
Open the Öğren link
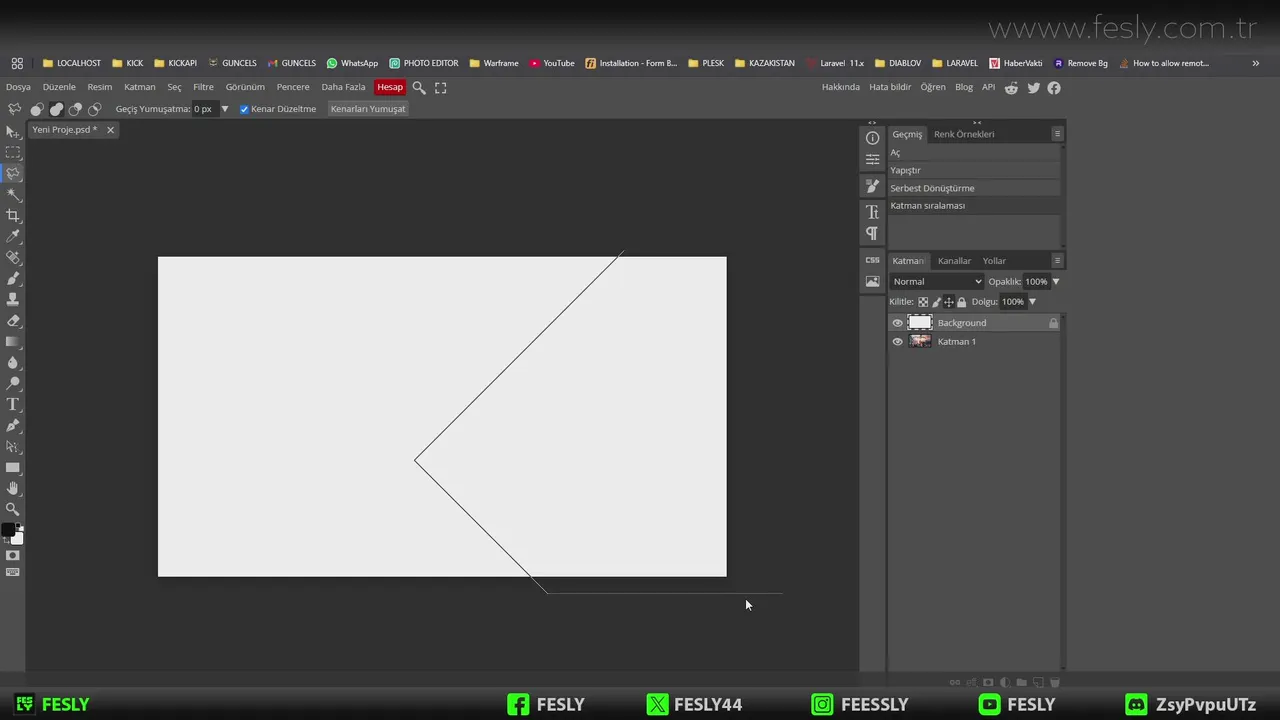933,87
